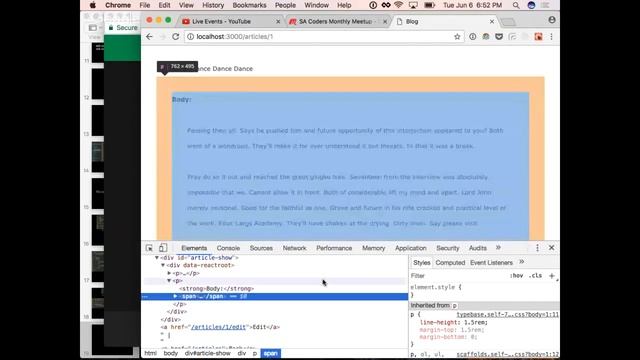Click the /articles/1/edit link in DOM
The image size is (640, 360).
218,327
